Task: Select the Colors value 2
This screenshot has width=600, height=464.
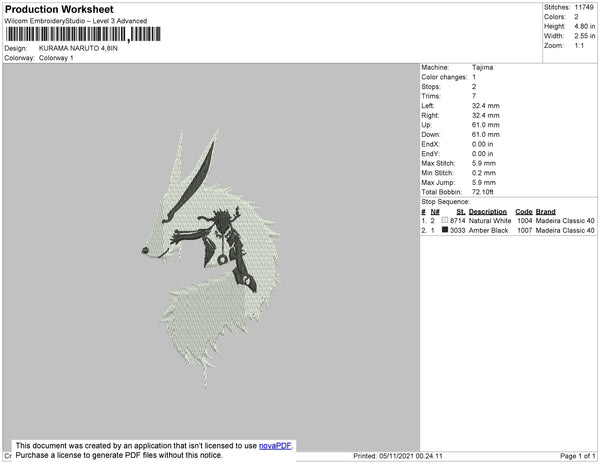Action: [576, 17]
